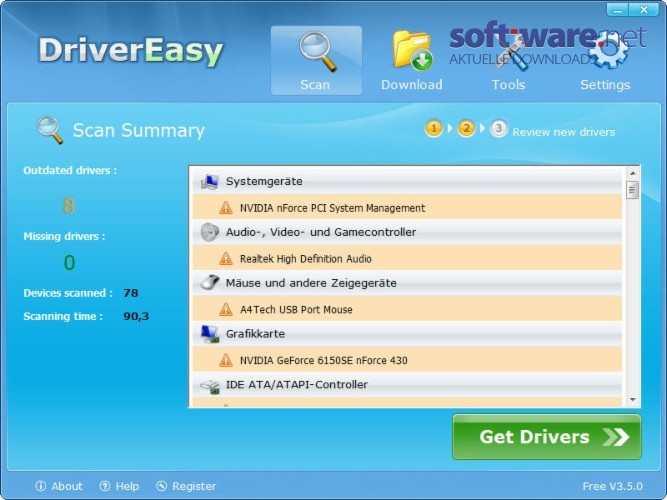This screenshot has height=500, width=667.
Task: Select Realtek High Definition Audio entry
Action: (407, 258)
